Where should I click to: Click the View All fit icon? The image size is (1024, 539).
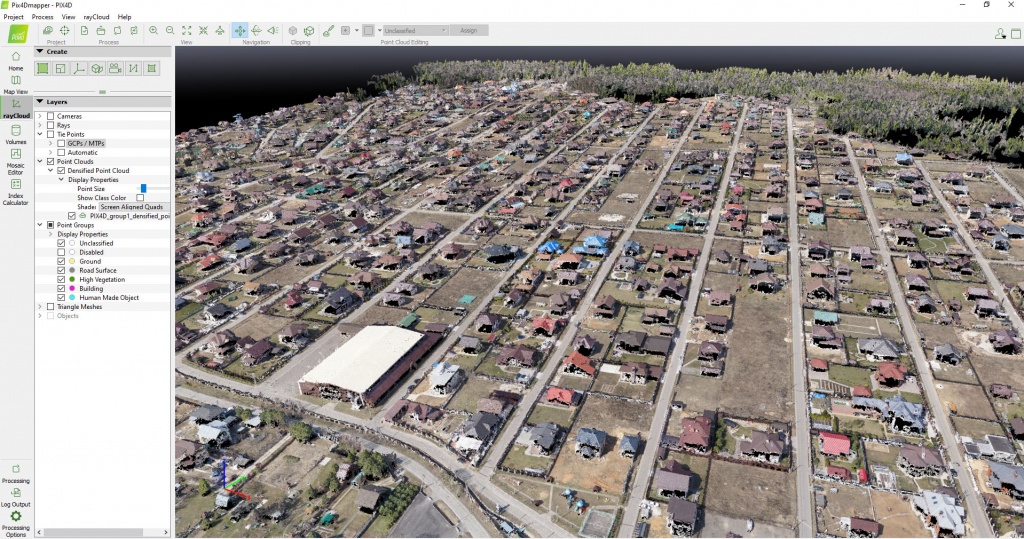coord(187,31)
